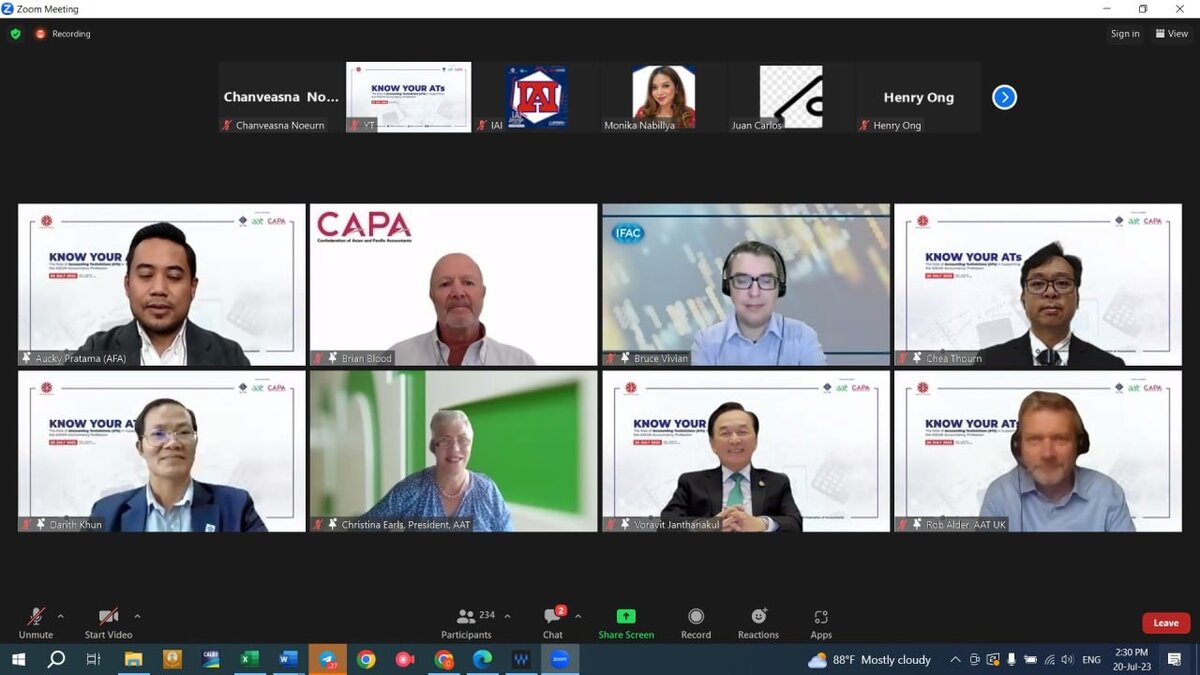The width and height of the screenshot is (1200, 675).
Task: Leave the meeting
Action: [1166, 623]
